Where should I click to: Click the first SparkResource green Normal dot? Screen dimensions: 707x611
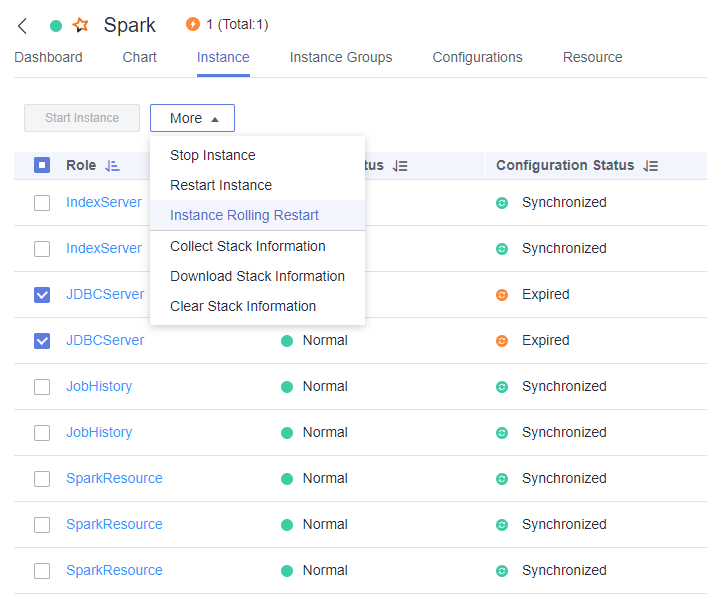[287, 479]
